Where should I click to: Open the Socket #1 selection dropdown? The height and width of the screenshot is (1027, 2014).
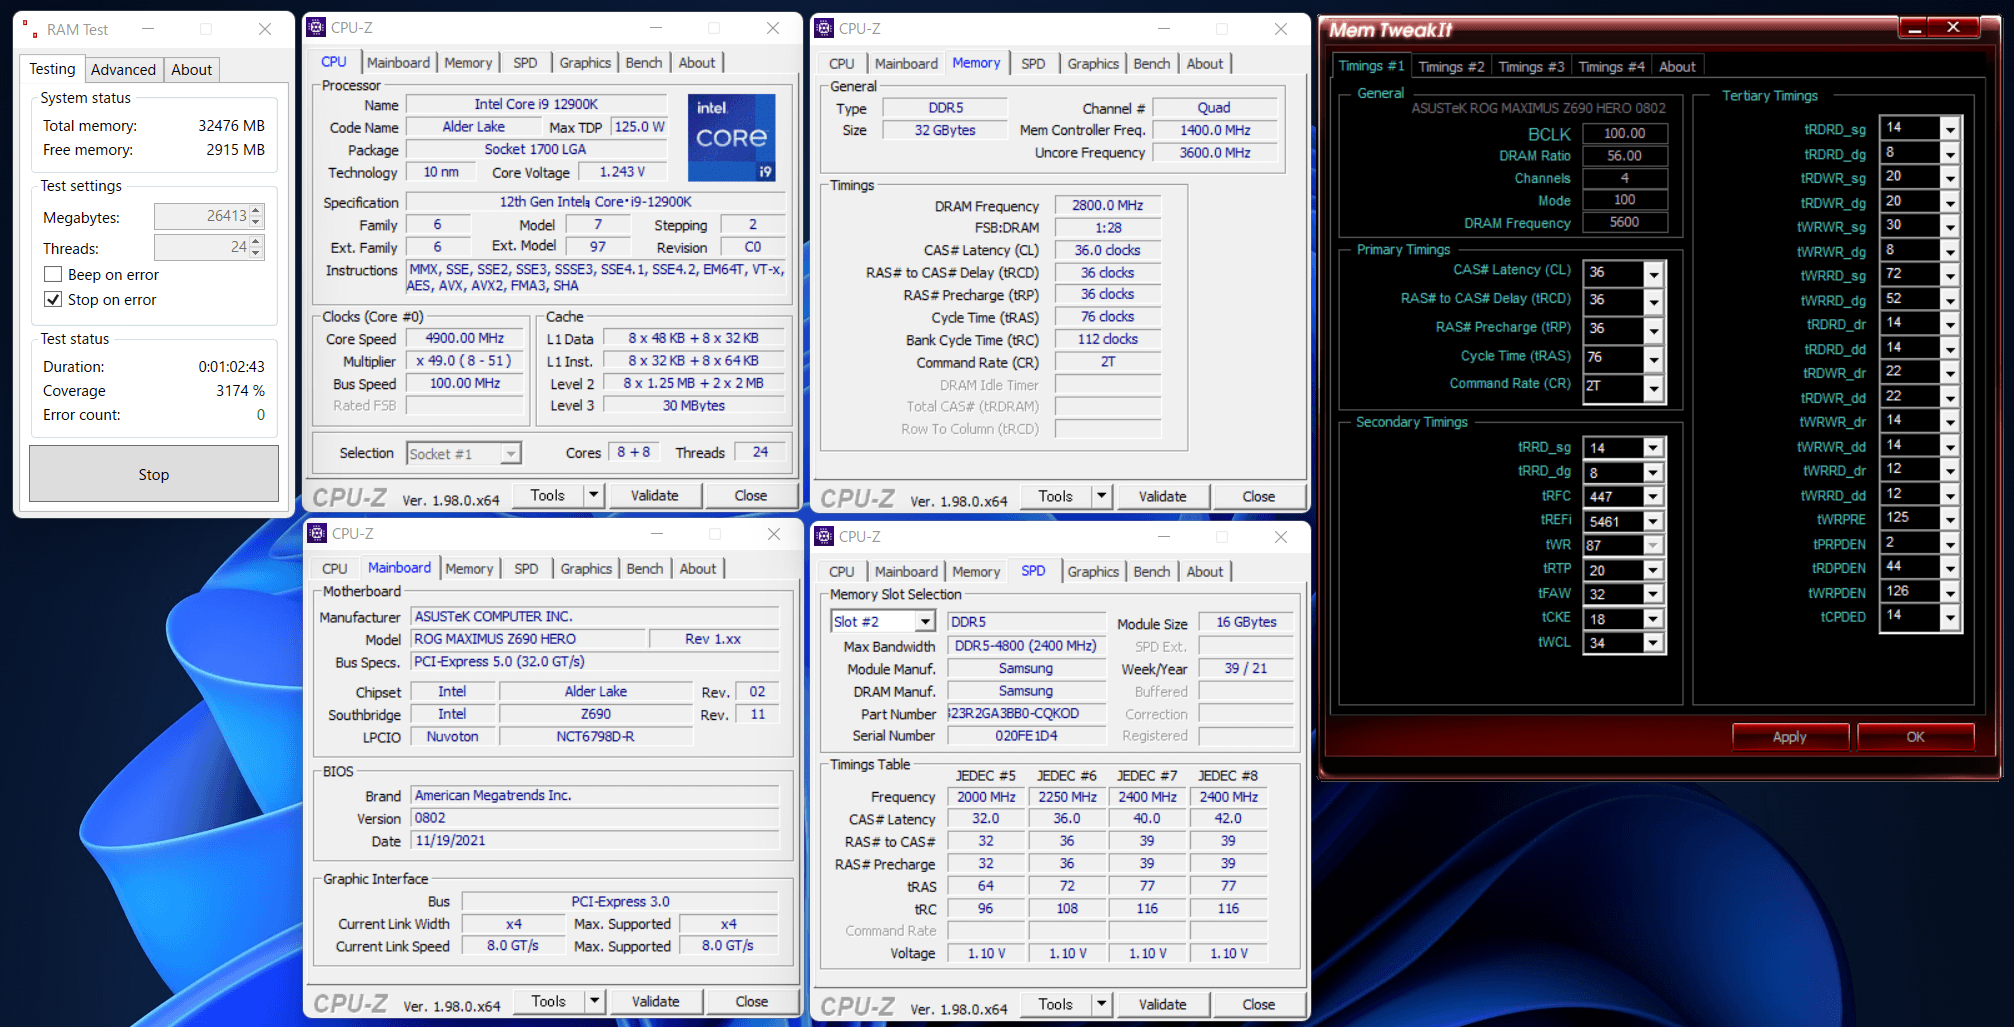pos(510,454)
